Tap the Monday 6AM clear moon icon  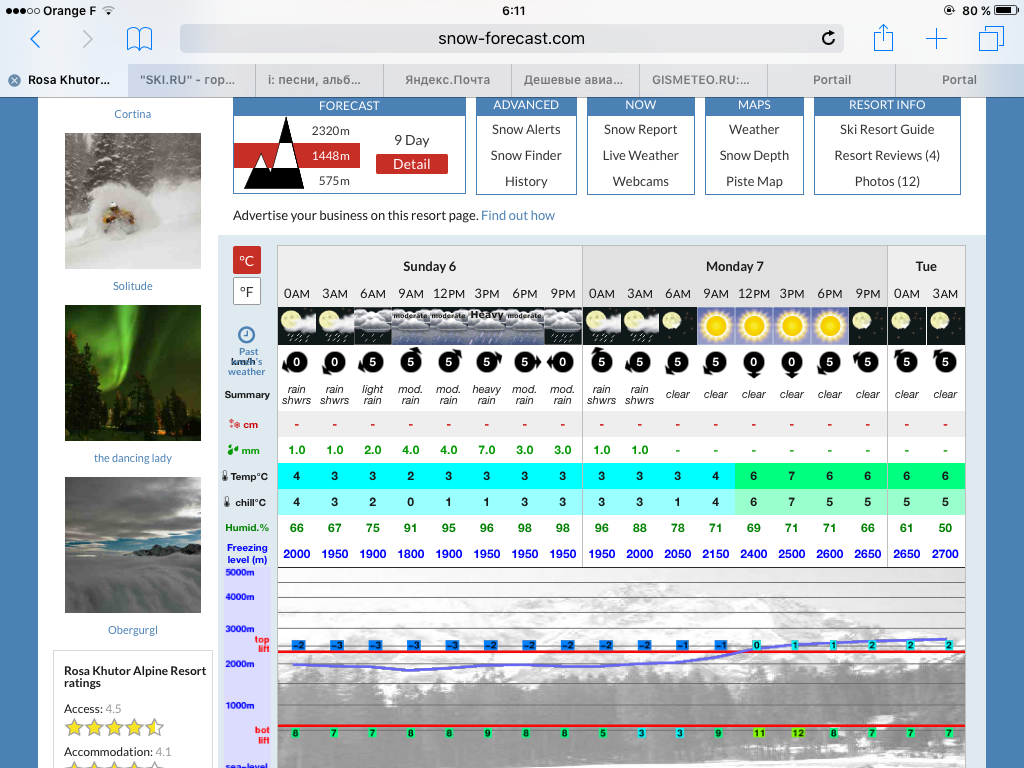tap(678, 326)
